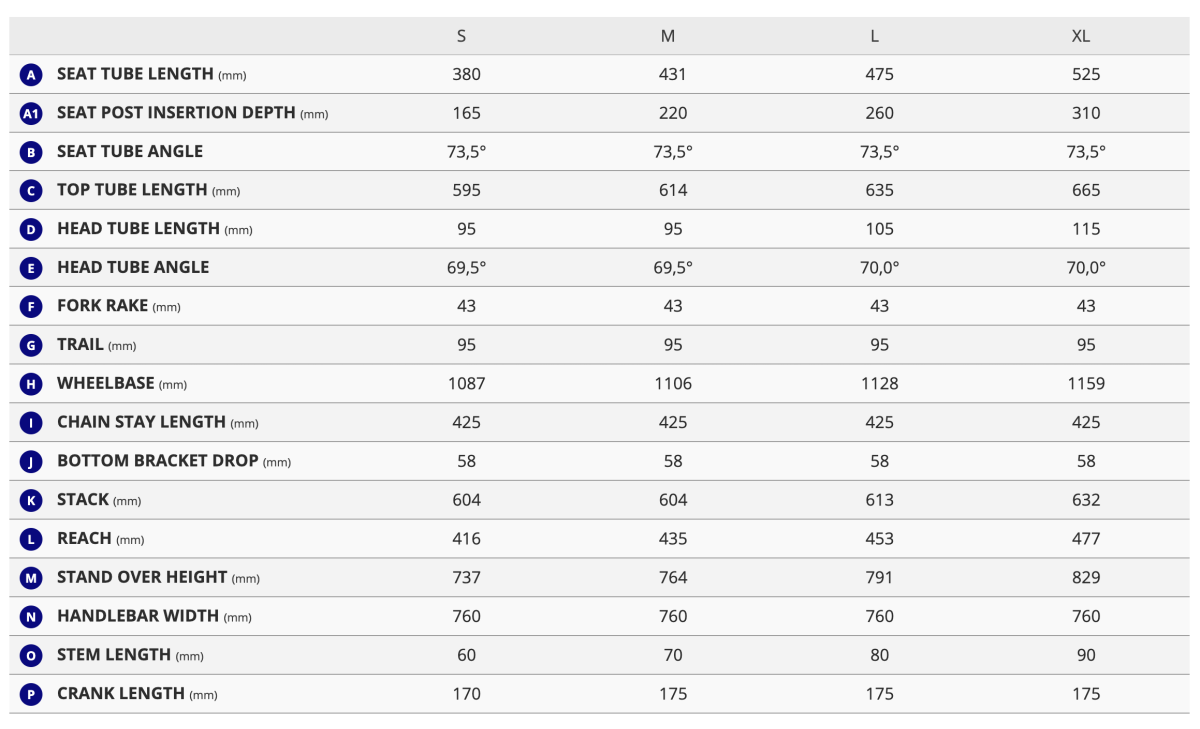1200x729 pixels.
Task: Click the B badge for seat tube angle
Action: [x=31, y=152]
